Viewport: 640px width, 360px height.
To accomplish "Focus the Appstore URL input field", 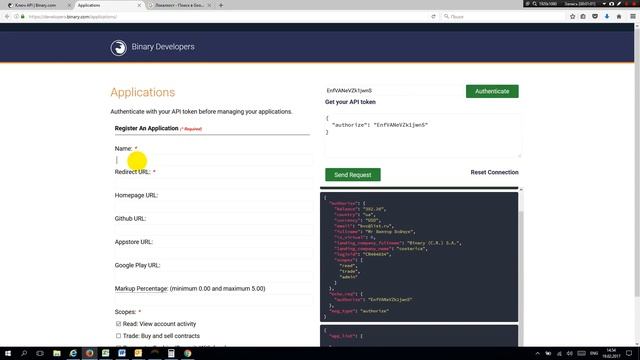I will (213, 253).
